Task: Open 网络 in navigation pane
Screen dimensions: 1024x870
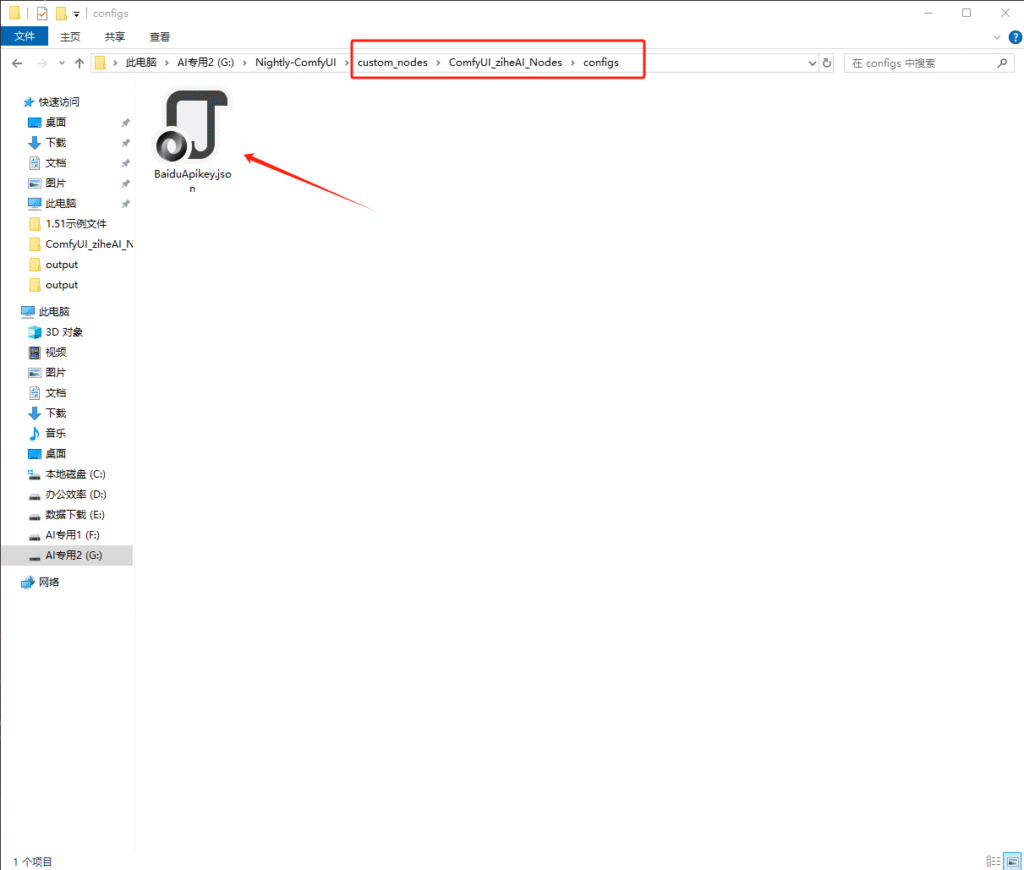Action: pyautogui.click(x=48, y=582)
